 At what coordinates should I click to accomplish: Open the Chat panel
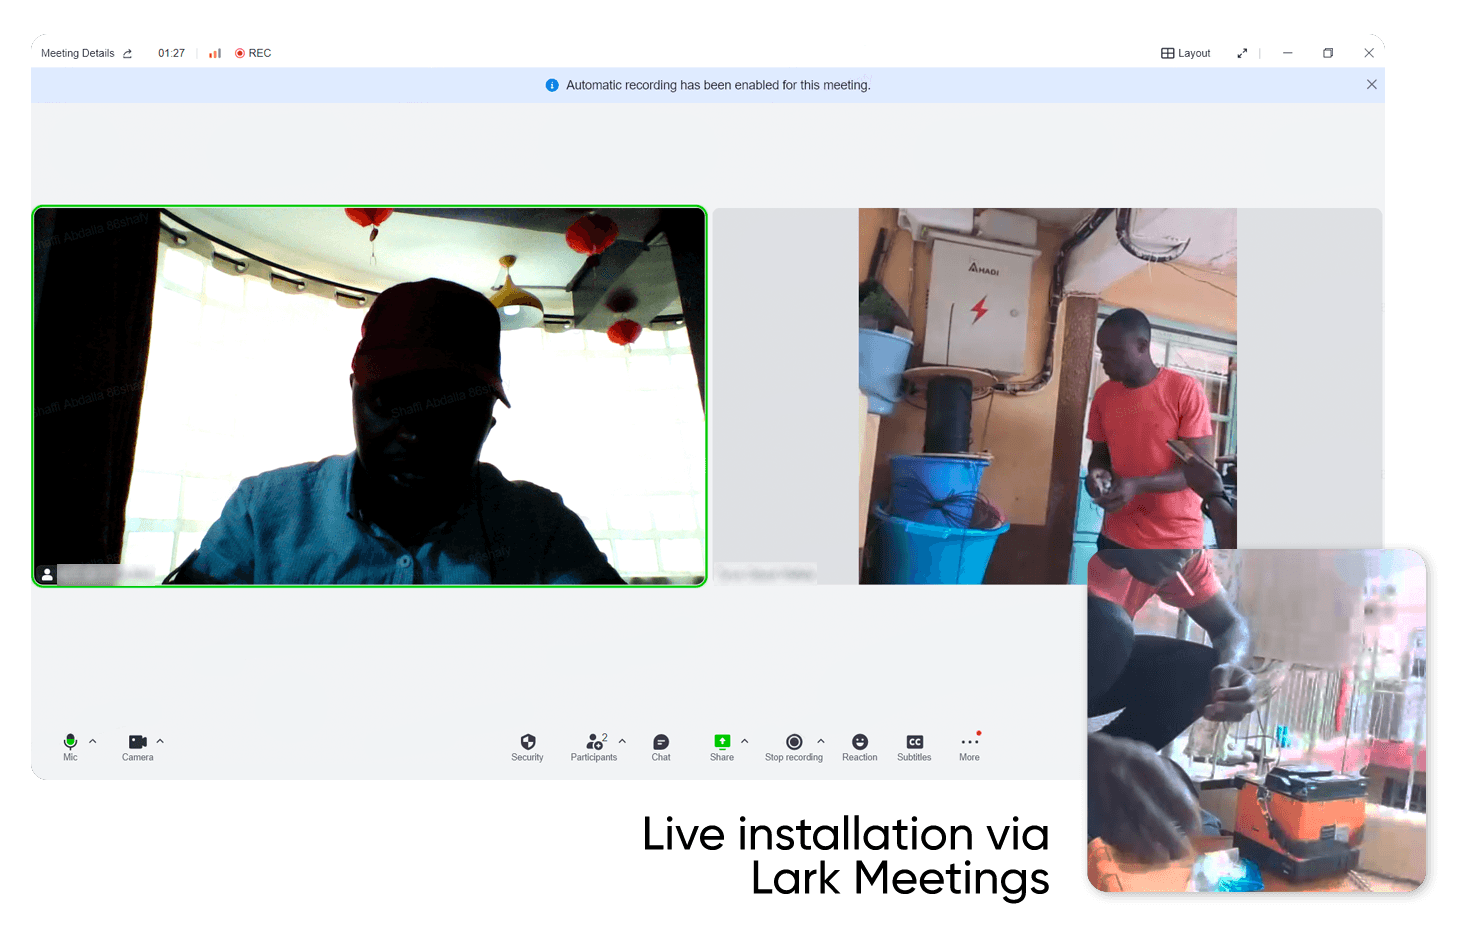point(661,747)
